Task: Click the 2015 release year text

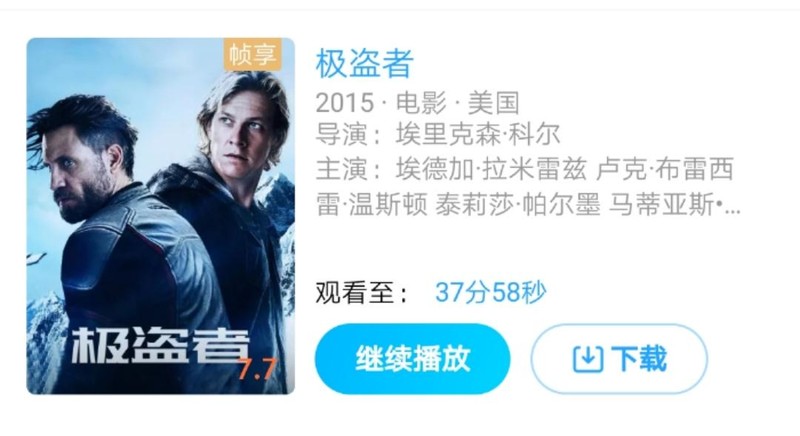Action: pos(345,103)
